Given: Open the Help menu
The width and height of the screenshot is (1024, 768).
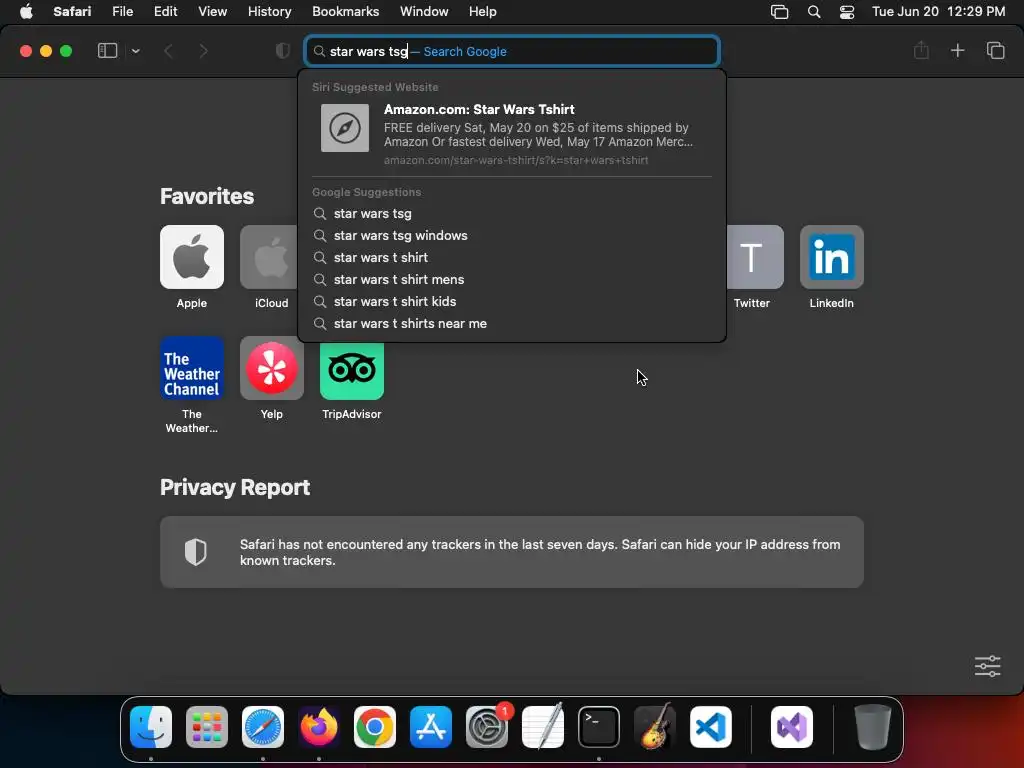Looking at the screenshot, I should (483, 12).
